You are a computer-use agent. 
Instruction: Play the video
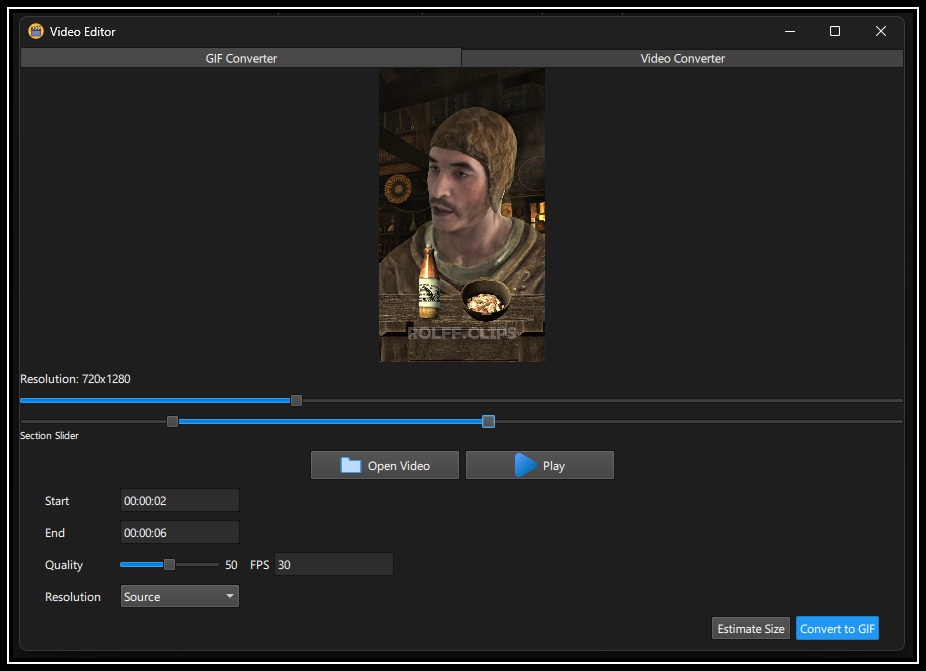click(x=540, y=465)
